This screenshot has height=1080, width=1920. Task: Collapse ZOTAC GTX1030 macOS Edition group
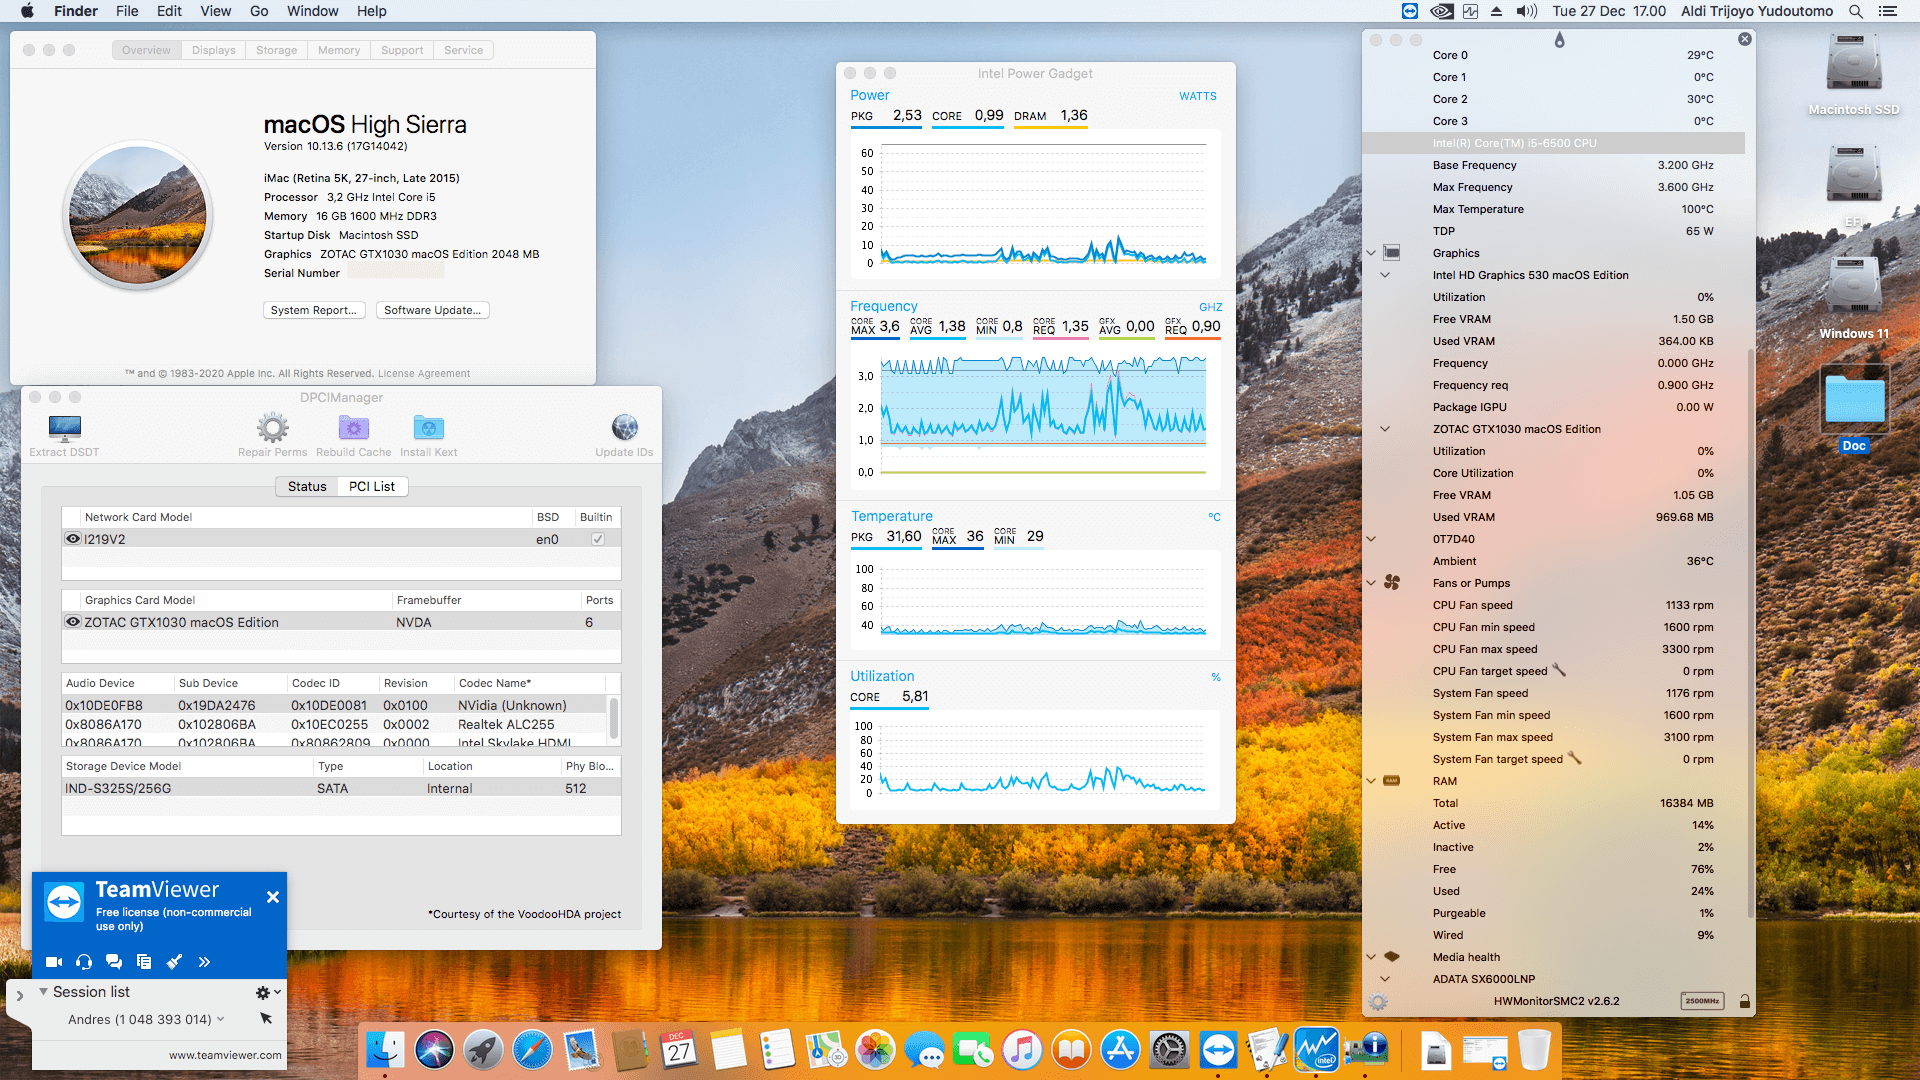pyautogui.click(x=1385, y=429)
